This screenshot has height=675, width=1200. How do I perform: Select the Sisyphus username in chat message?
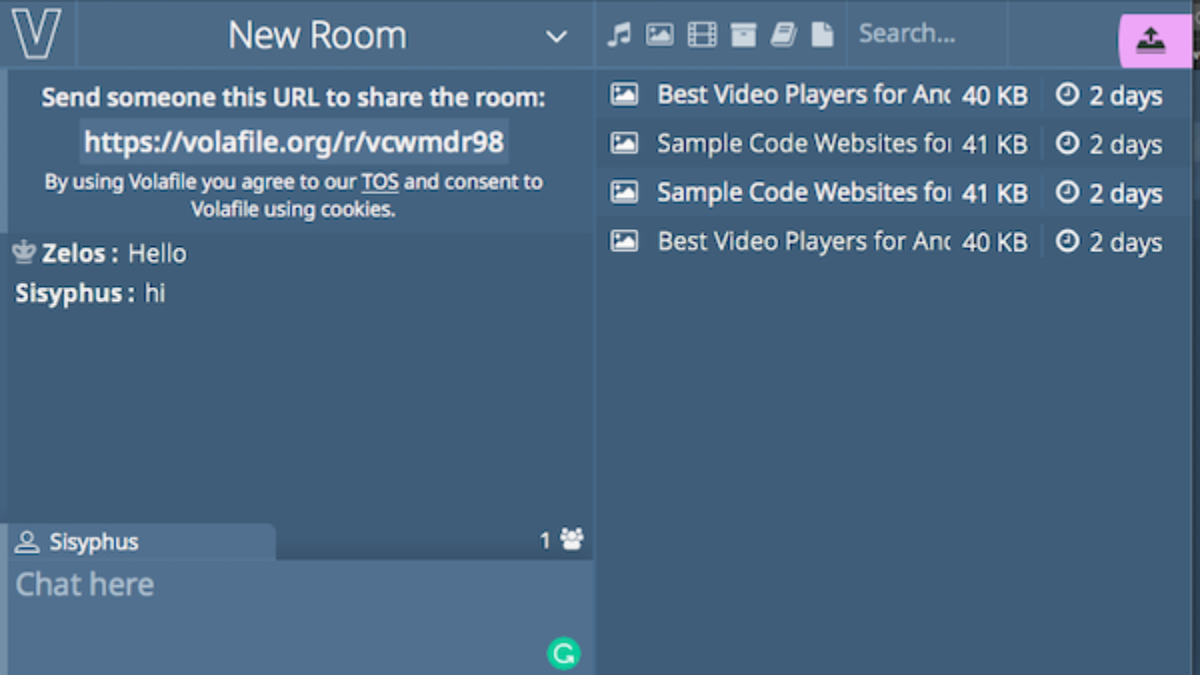point(68,294)
